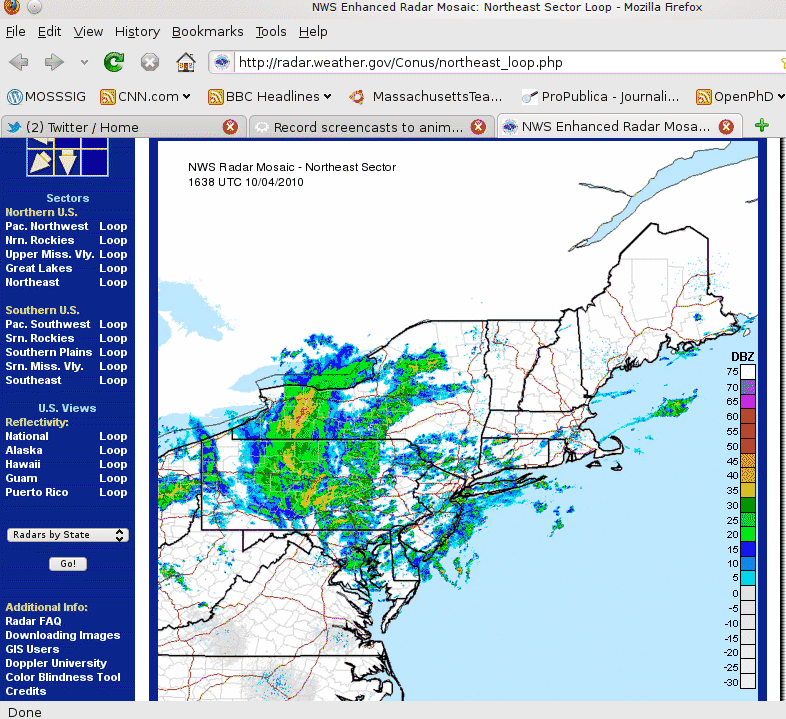Click the site favicon in address bar

pos(222,63)
